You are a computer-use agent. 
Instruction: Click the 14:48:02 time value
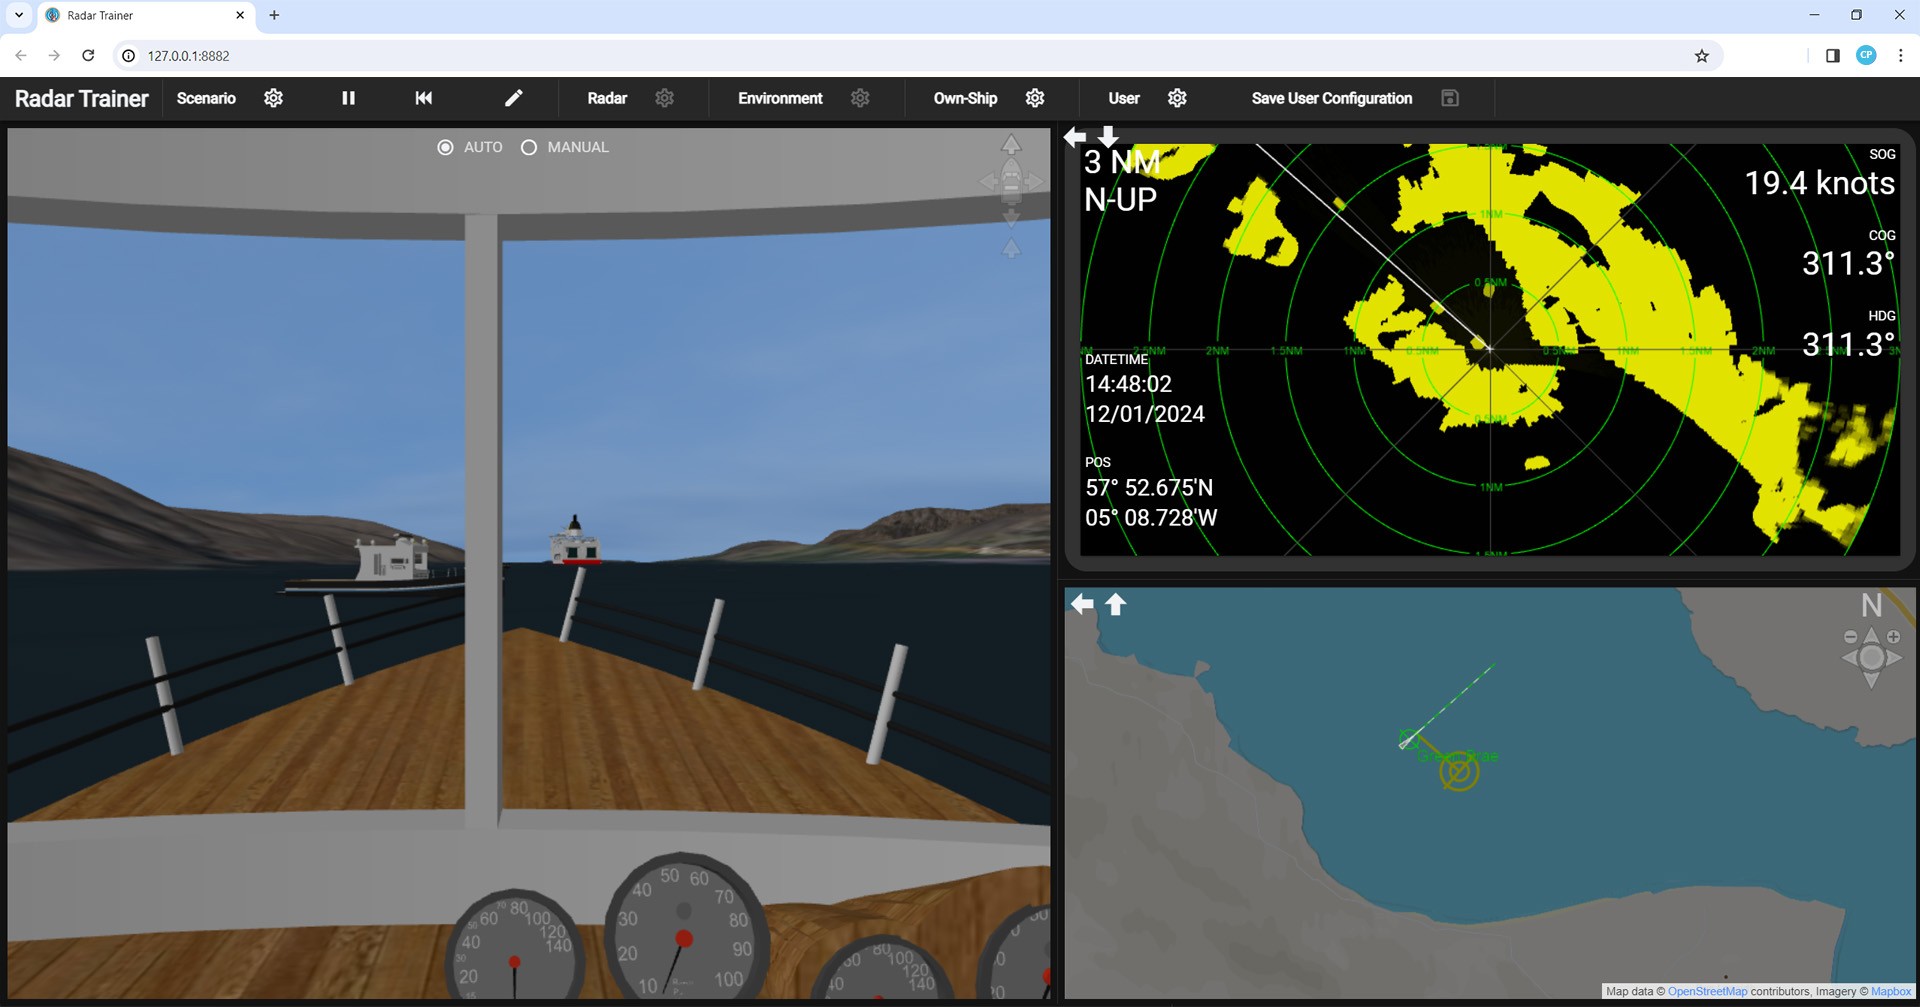point(1128,384)
